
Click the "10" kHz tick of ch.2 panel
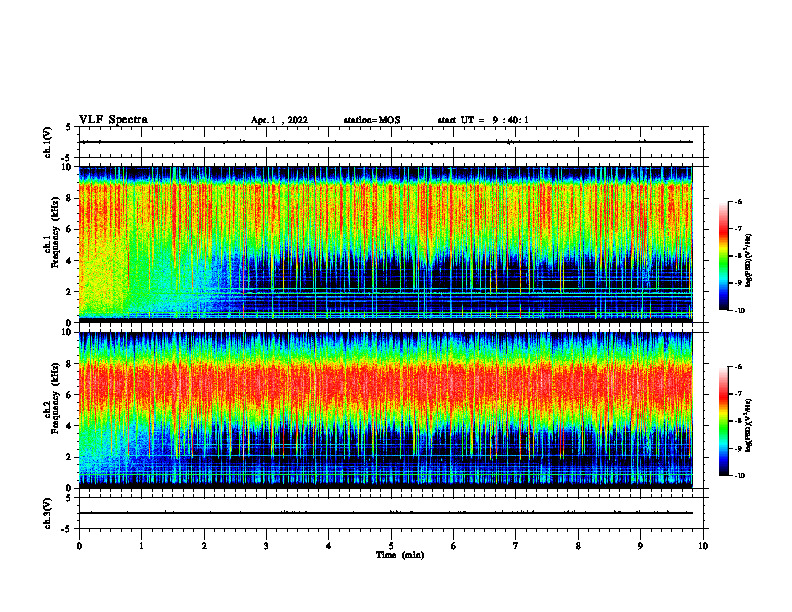[67, 332]
